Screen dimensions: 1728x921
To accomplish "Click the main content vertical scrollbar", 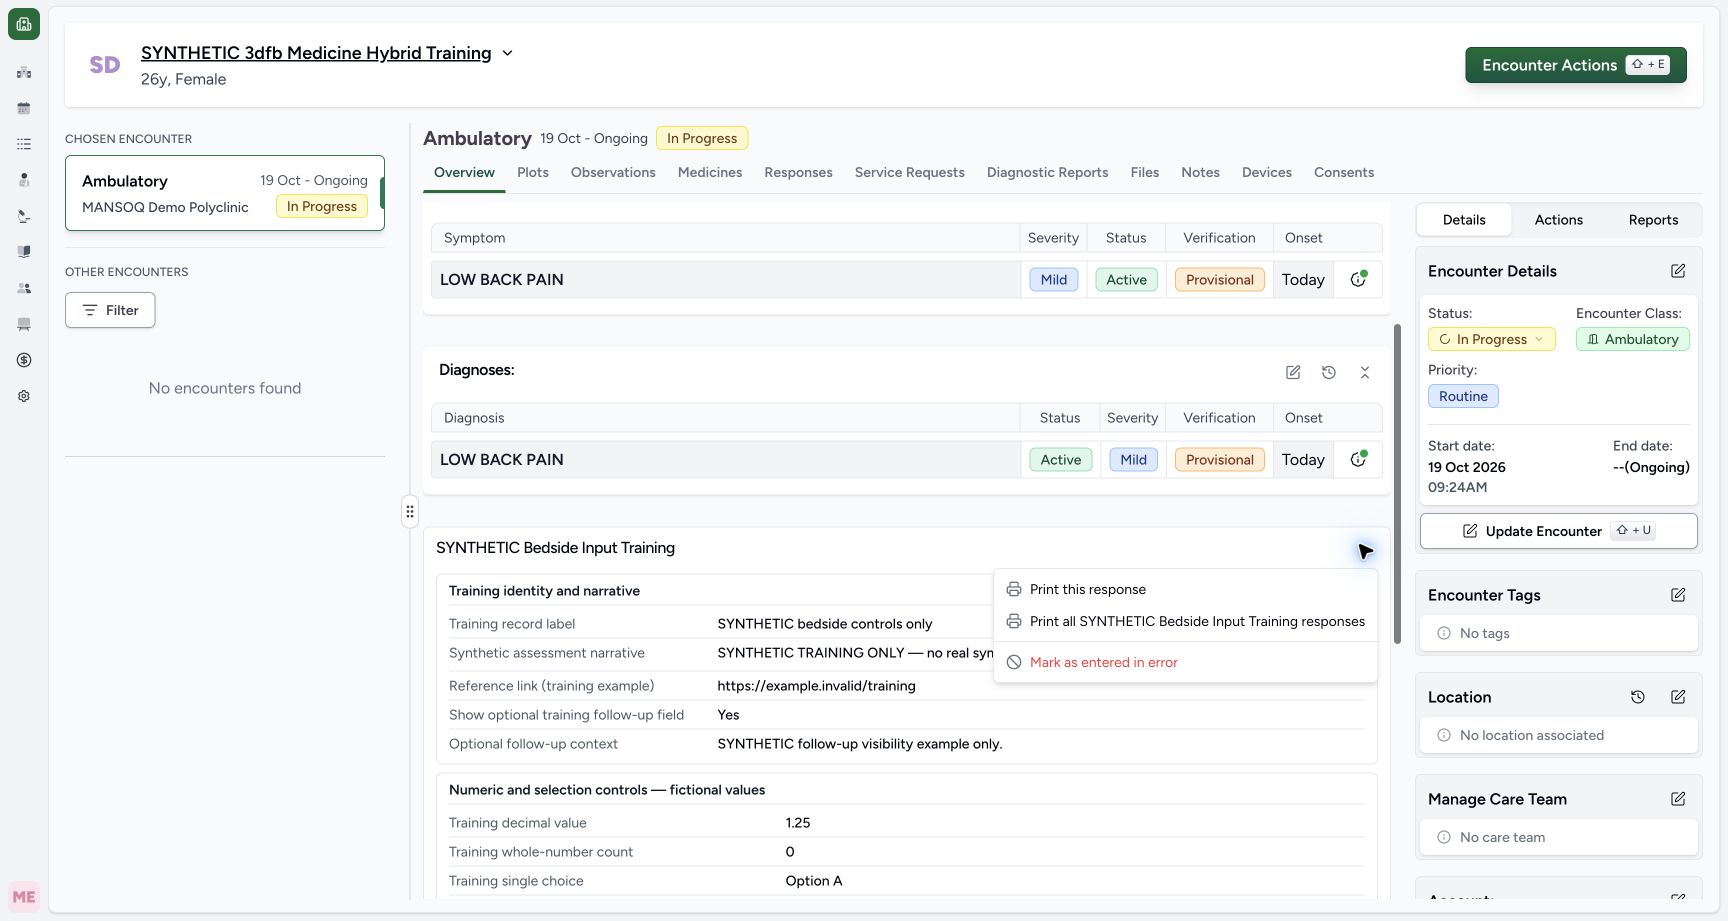I will 1397,484.
